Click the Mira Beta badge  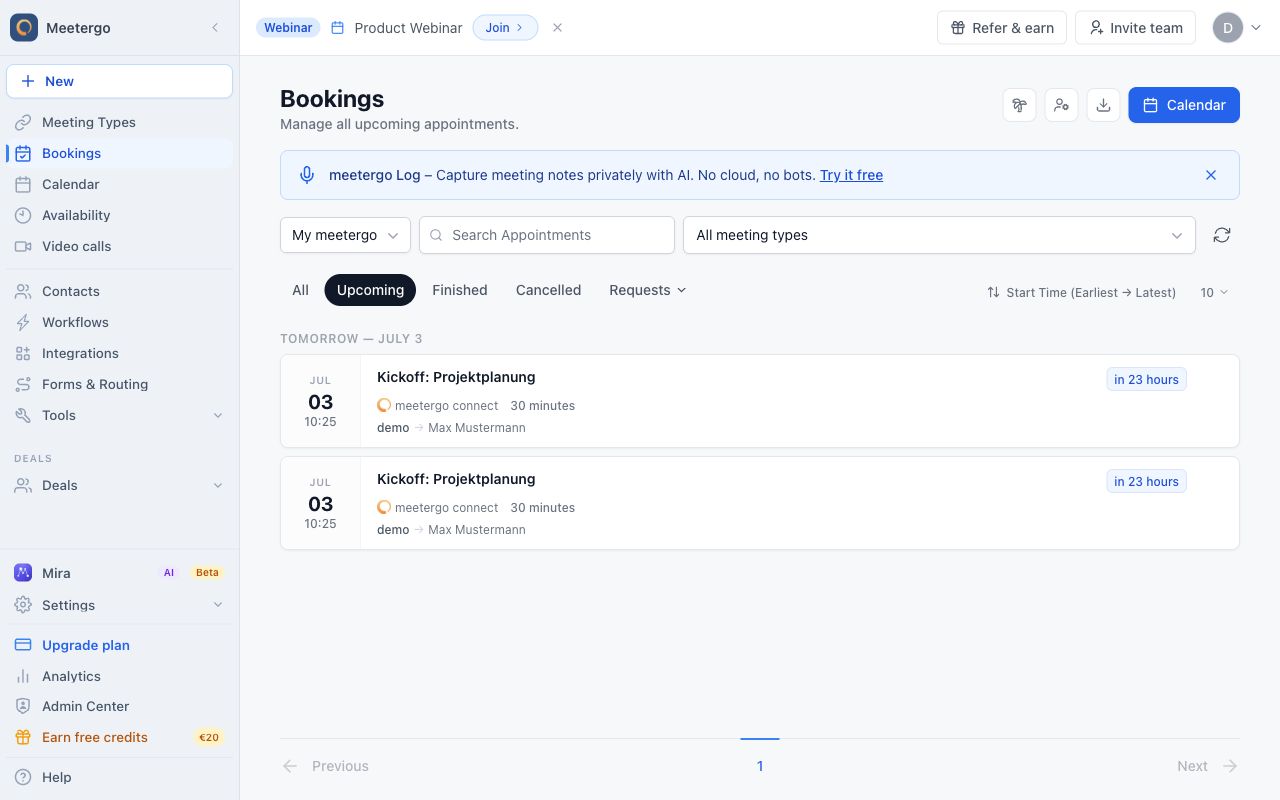coord(207,573)
